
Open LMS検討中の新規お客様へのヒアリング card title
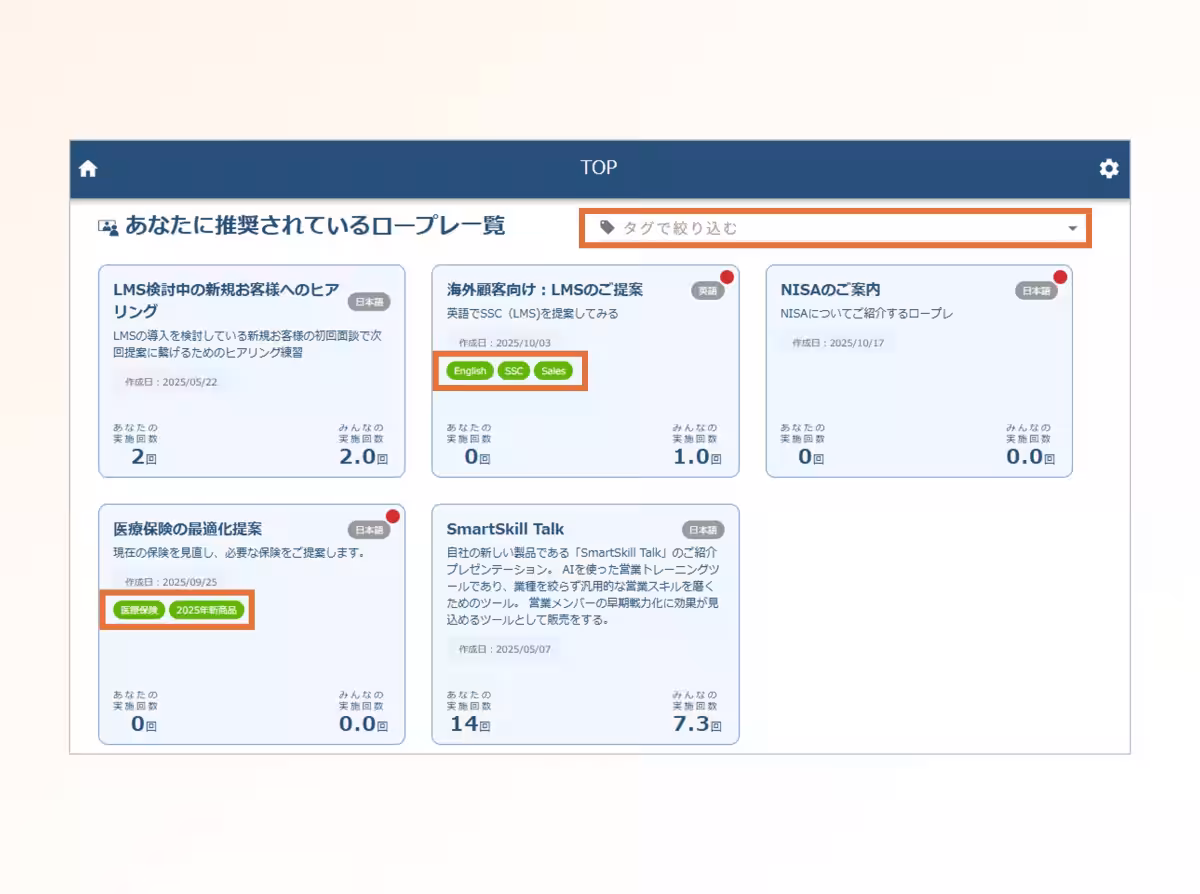pyautogui.click(x=226, y=299)
